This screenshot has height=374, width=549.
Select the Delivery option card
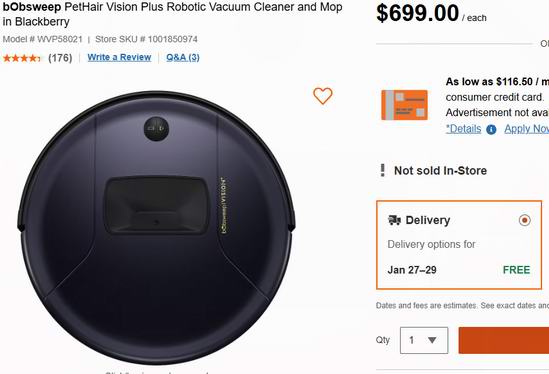[x=459, y=245]
